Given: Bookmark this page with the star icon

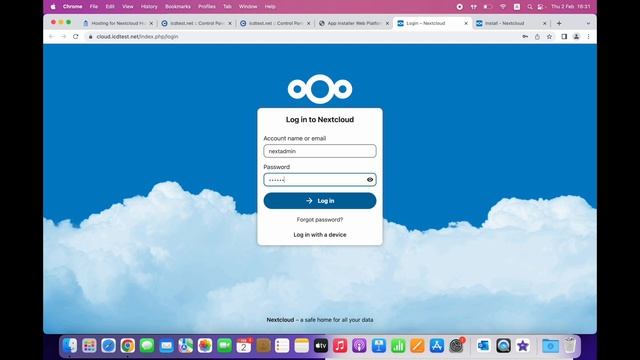Looking at the screenshot, I should click(x=549, y=37).
